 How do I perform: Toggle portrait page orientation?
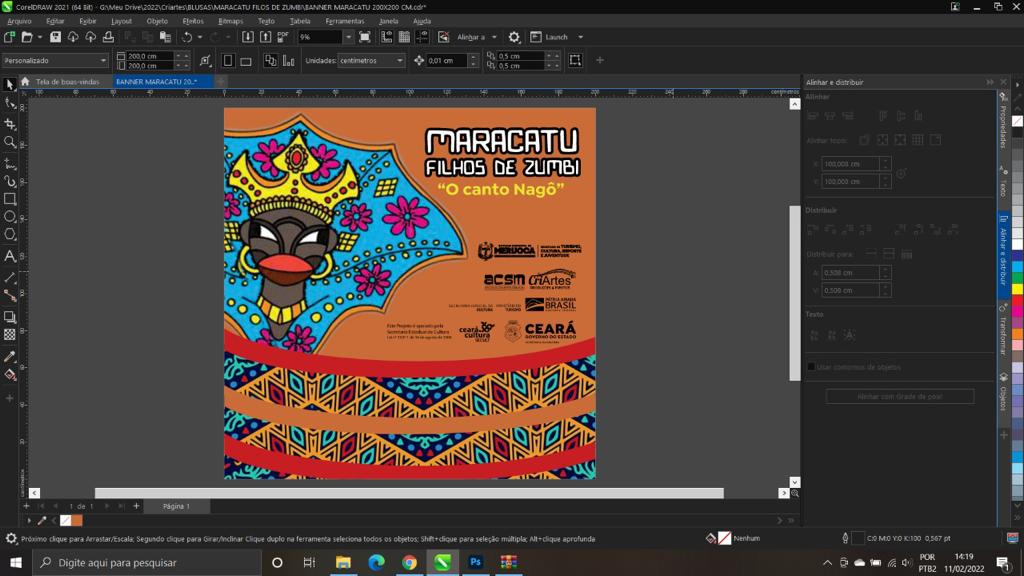[228, 60]
